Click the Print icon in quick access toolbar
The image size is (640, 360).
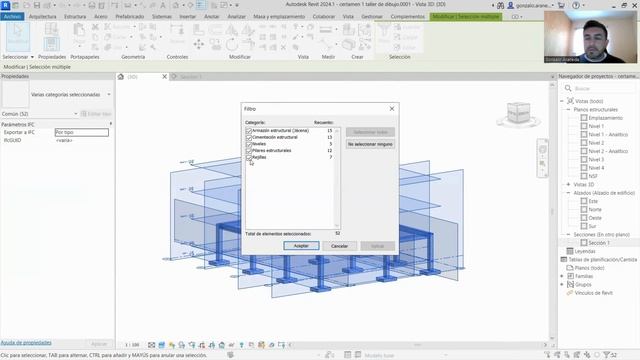click(x=92, y=5)
